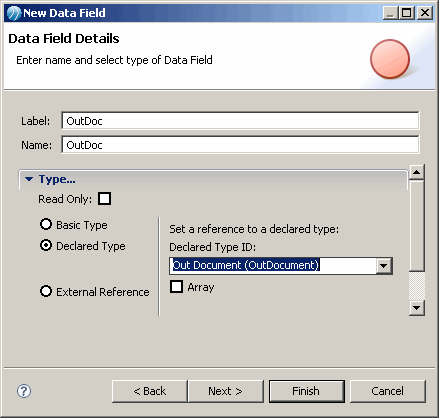Cancel the New Data Field dialog
This screenshot has width=439, height=418.
pos(388,391)
